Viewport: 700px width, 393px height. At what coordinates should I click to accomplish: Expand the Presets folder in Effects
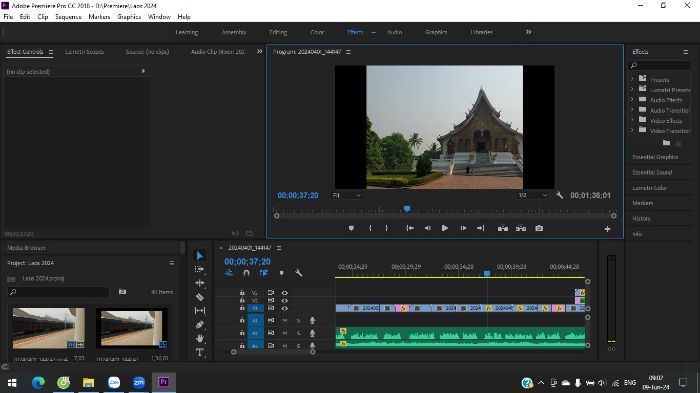632,79
